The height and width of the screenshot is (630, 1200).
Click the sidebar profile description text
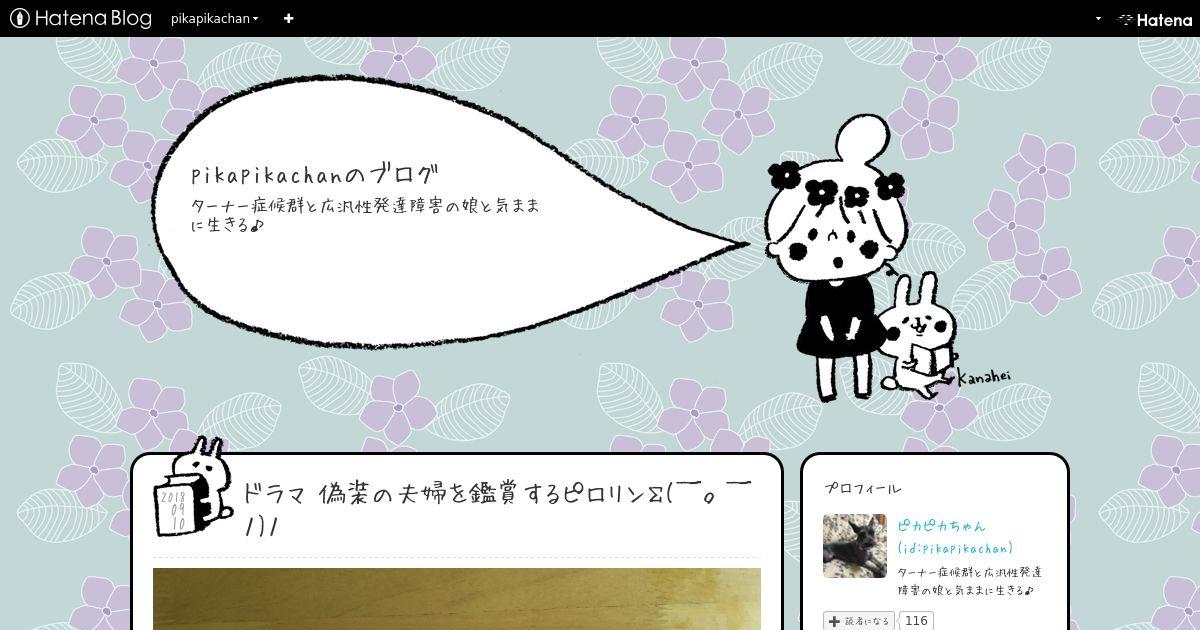(x=970, y=581)
